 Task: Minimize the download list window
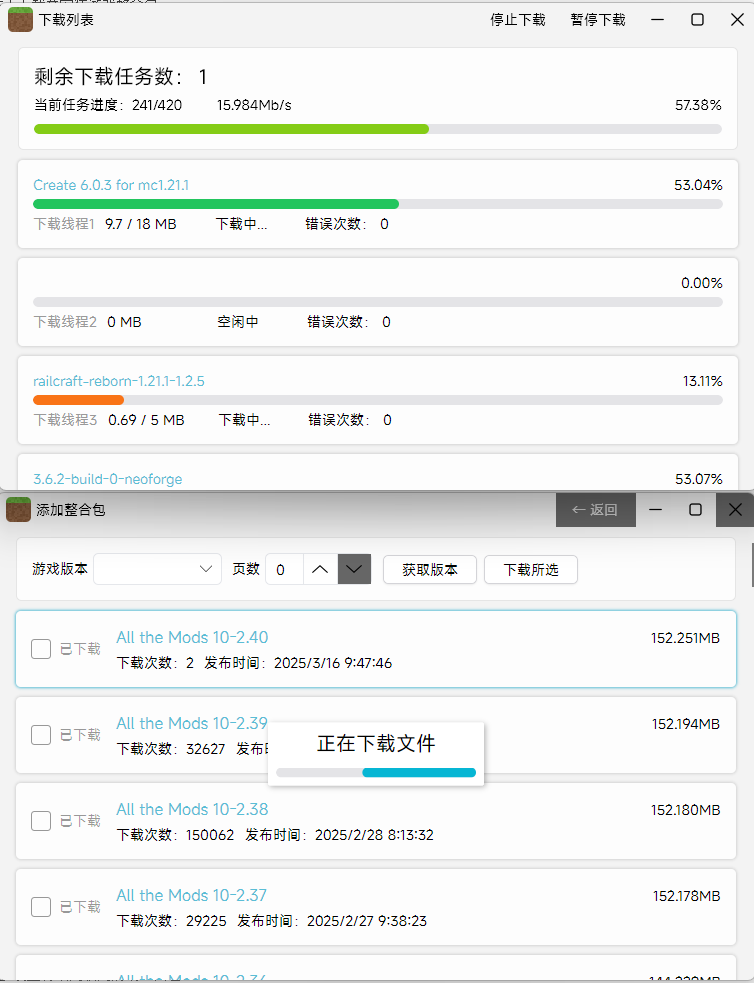click(x=658, y=19)
